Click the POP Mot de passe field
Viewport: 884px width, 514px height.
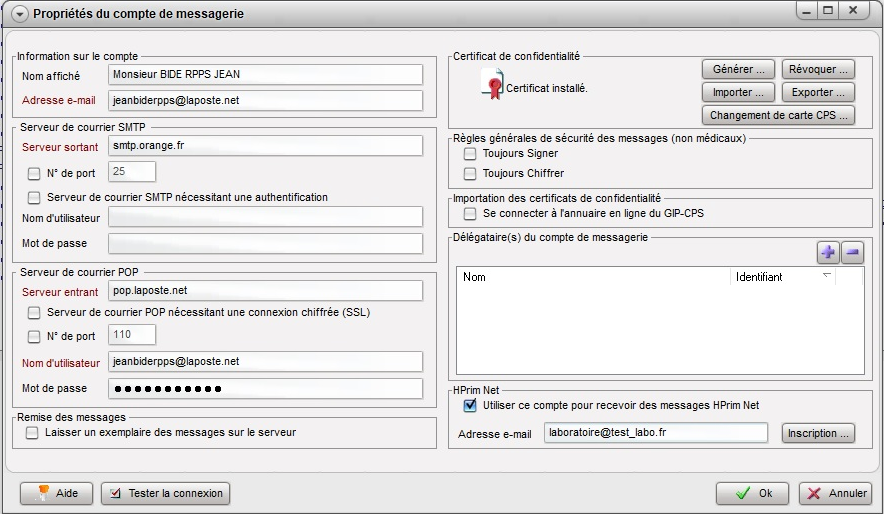click(x=265, y=389)
